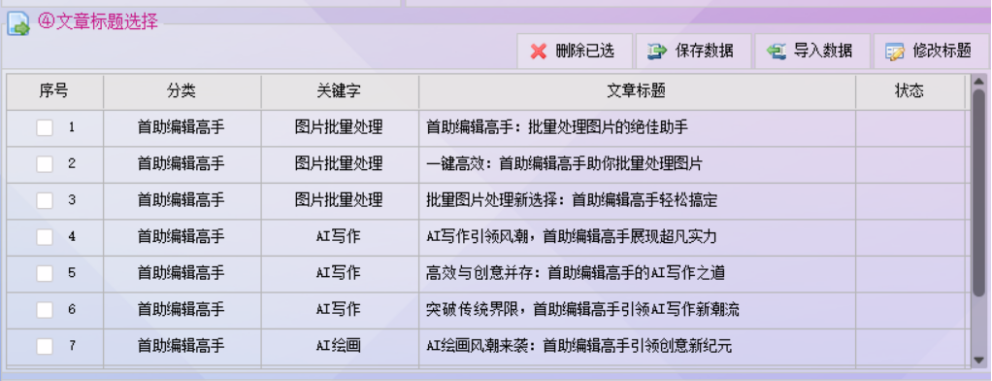Image resolution: width=992 pixels, height=381 pixels.
Task: Click the vertical scrollbar thumb
Action: [x=978, y=193]
